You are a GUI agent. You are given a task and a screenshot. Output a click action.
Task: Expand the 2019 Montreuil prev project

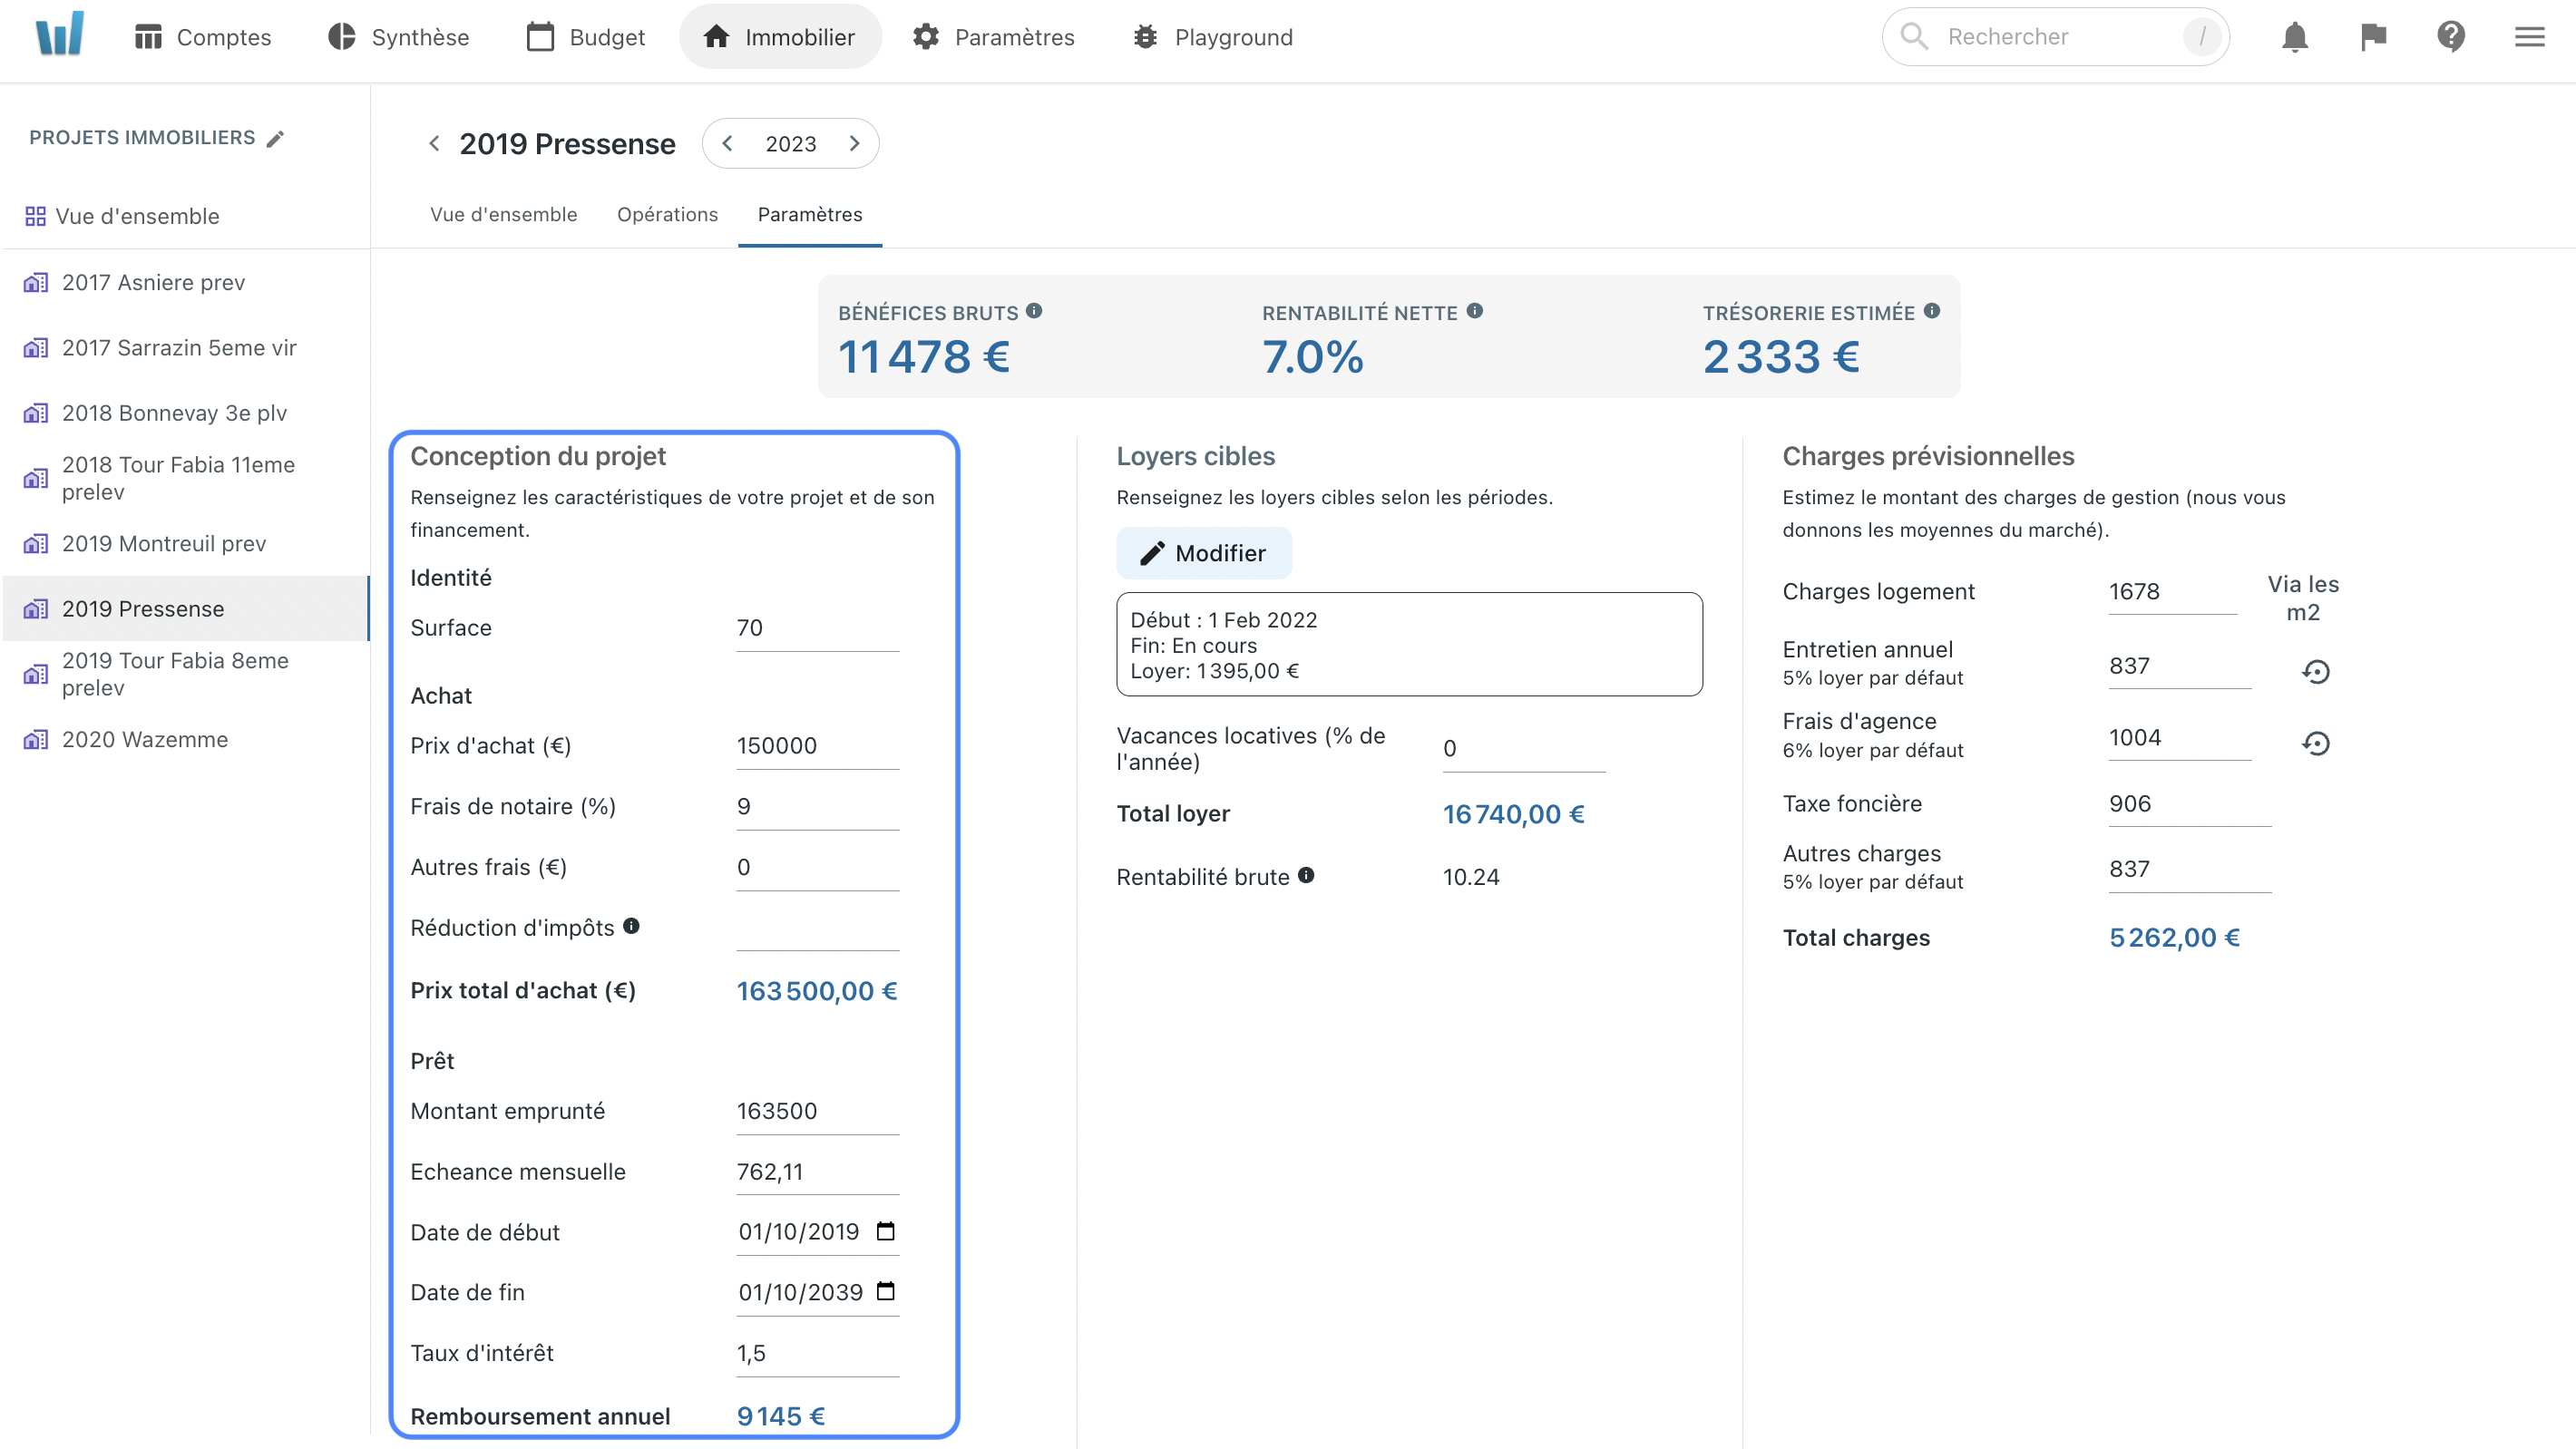[164, 543]
